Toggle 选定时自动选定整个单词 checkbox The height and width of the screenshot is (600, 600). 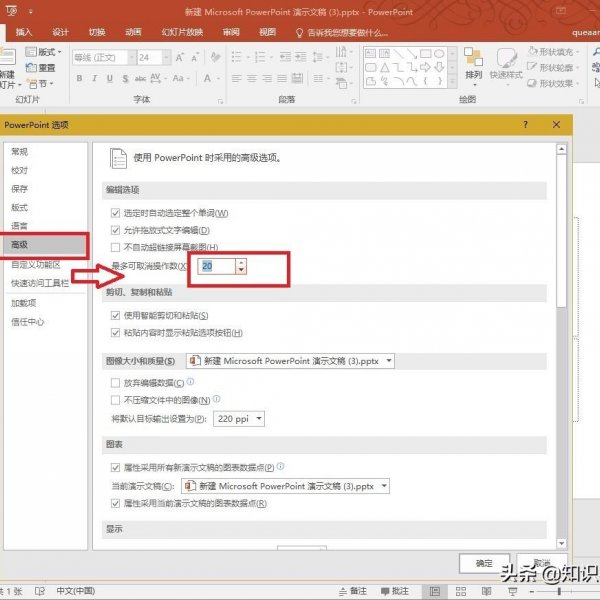pos(116,214)
